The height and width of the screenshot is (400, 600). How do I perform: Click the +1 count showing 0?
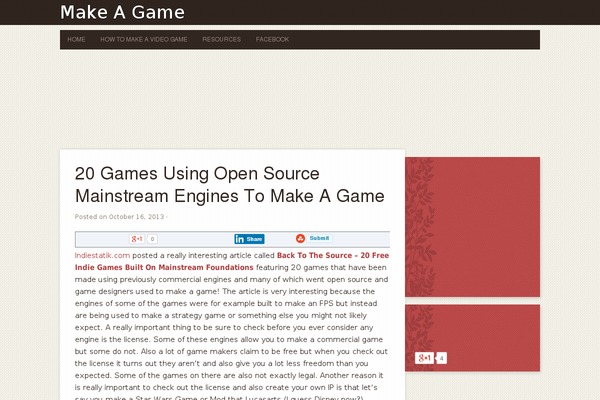[152, 239]
